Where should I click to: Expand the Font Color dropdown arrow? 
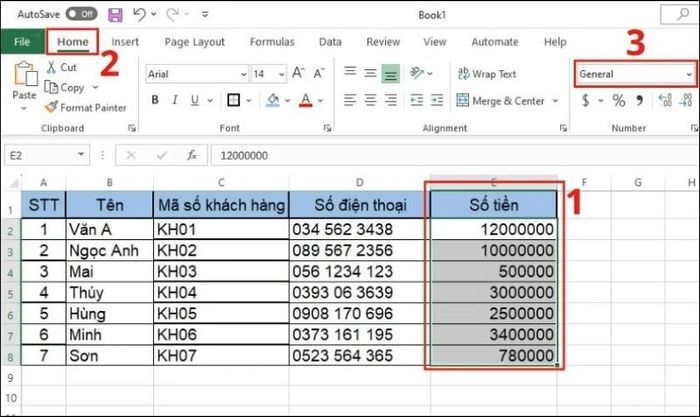point(321,101)
